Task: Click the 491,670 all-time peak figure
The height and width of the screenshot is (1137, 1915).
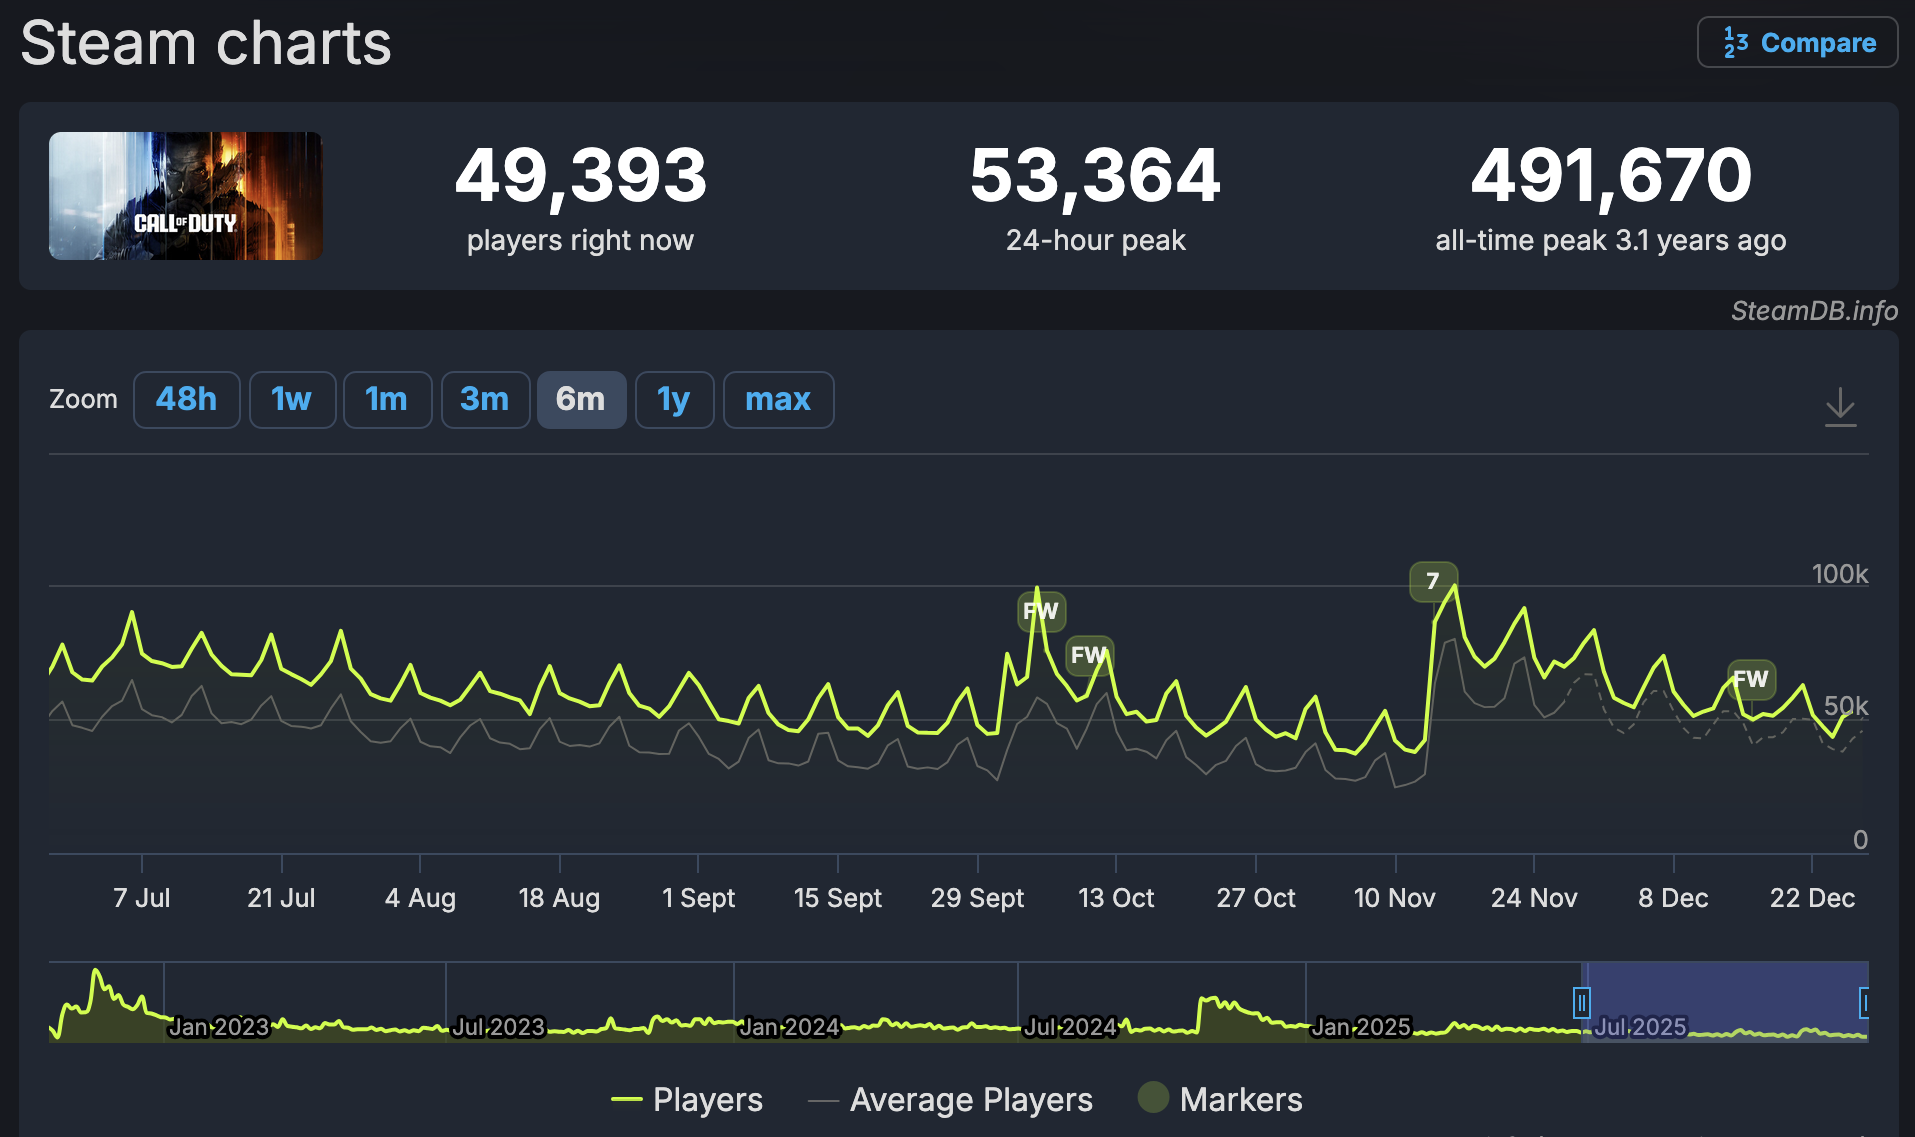Action: coord(1611,176)
